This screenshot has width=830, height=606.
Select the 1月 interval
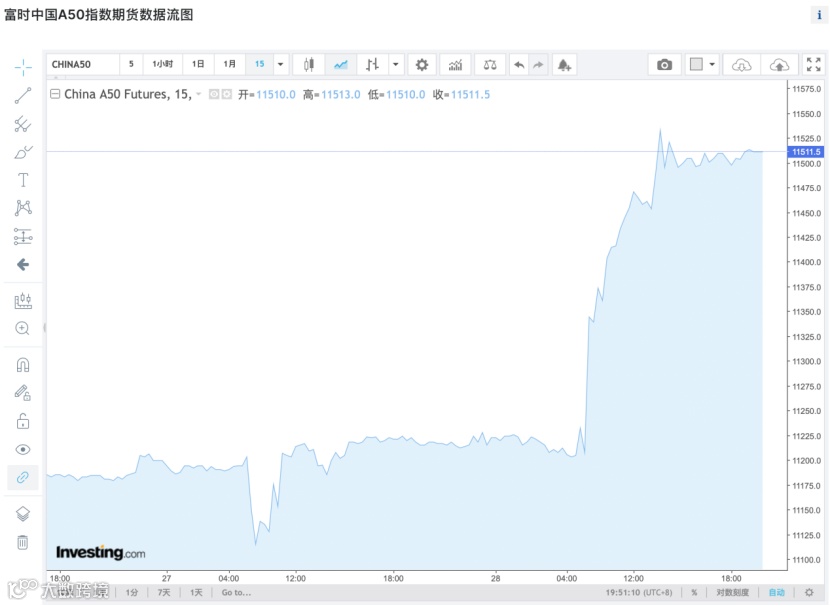click(x=229, y=65)
